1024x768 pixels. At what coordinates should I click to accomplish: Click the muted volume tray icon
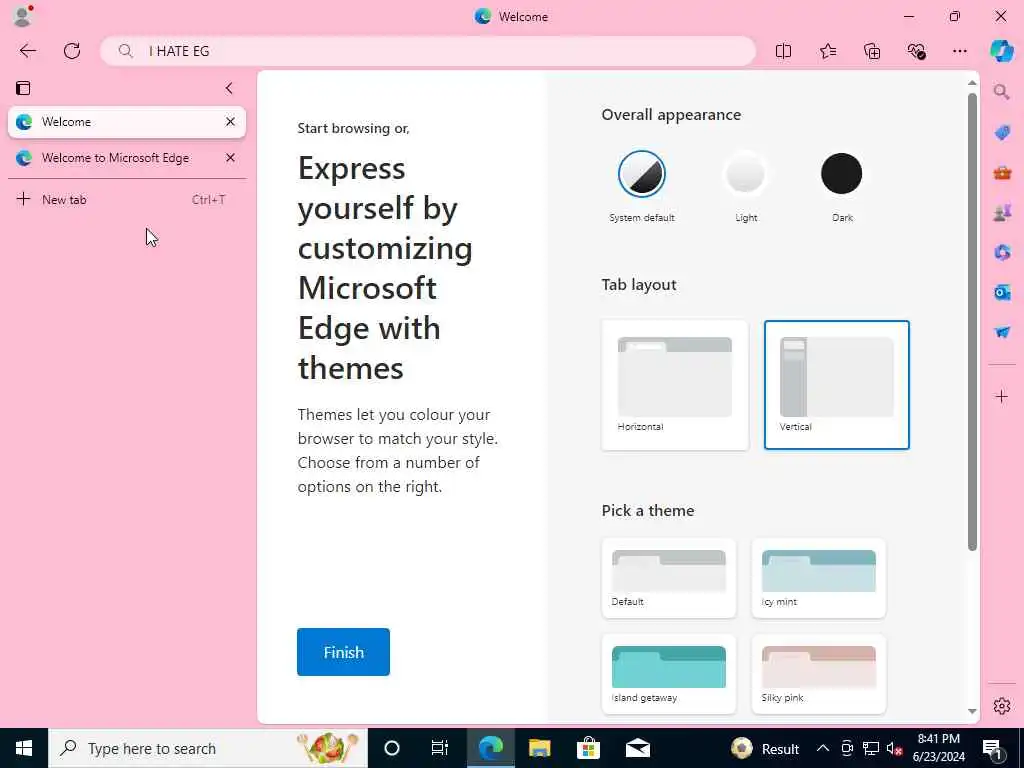coord(895,748)
